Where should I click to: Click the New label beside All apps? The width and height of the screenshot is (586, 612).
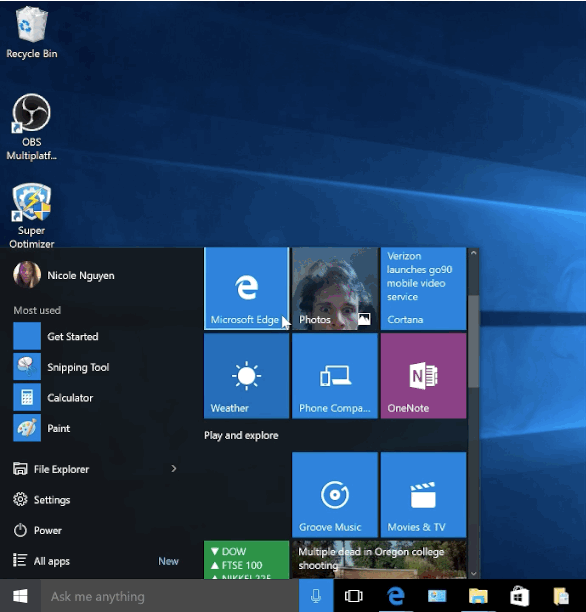click(x=168, y=561)
